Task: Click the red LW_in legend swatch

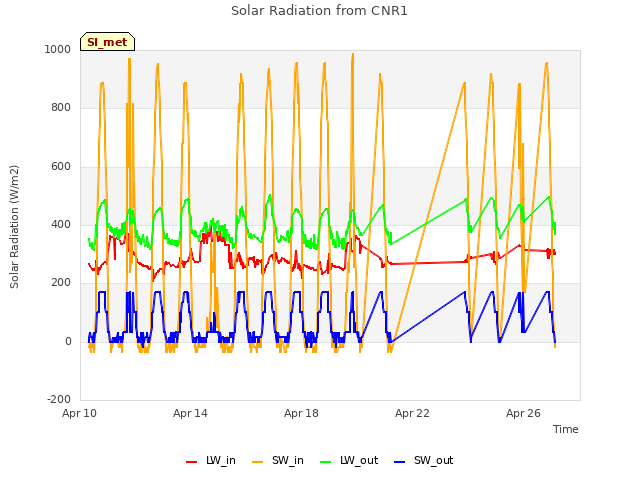Action: pos(191,462)
